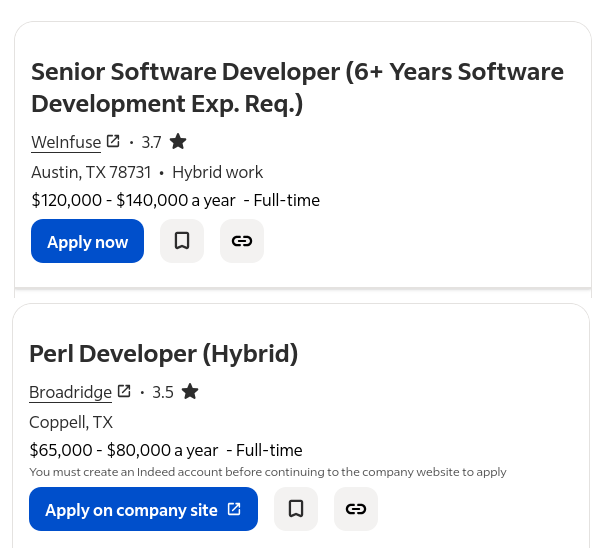Viewport: 608px width, 548px height.
Task: Copy link to the Senior Software Developer job
Action: [242, 241]
